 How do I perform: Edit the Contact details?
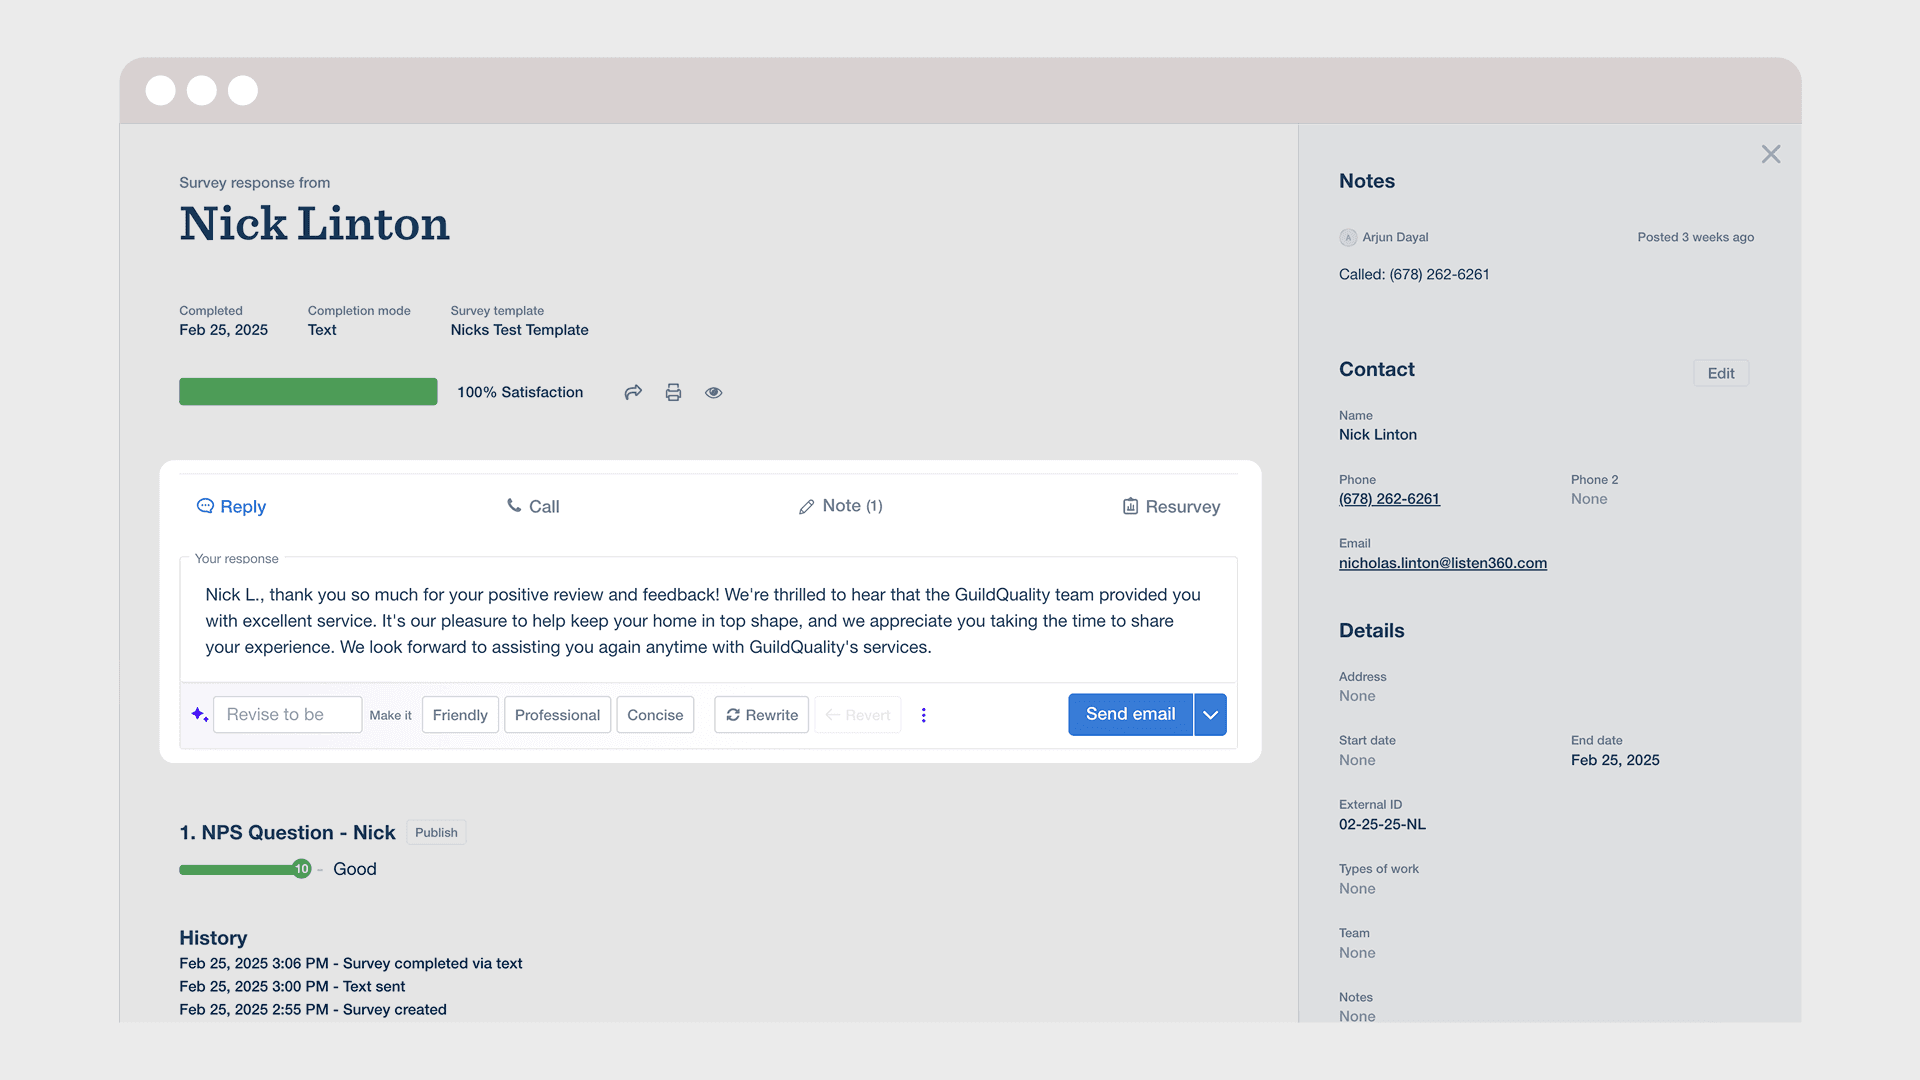[1721, 373]
